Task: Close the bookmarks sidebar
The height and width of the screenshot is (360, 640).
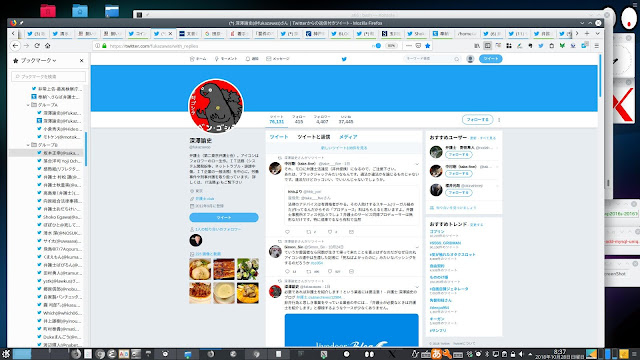Action: (x=82, y=60)
